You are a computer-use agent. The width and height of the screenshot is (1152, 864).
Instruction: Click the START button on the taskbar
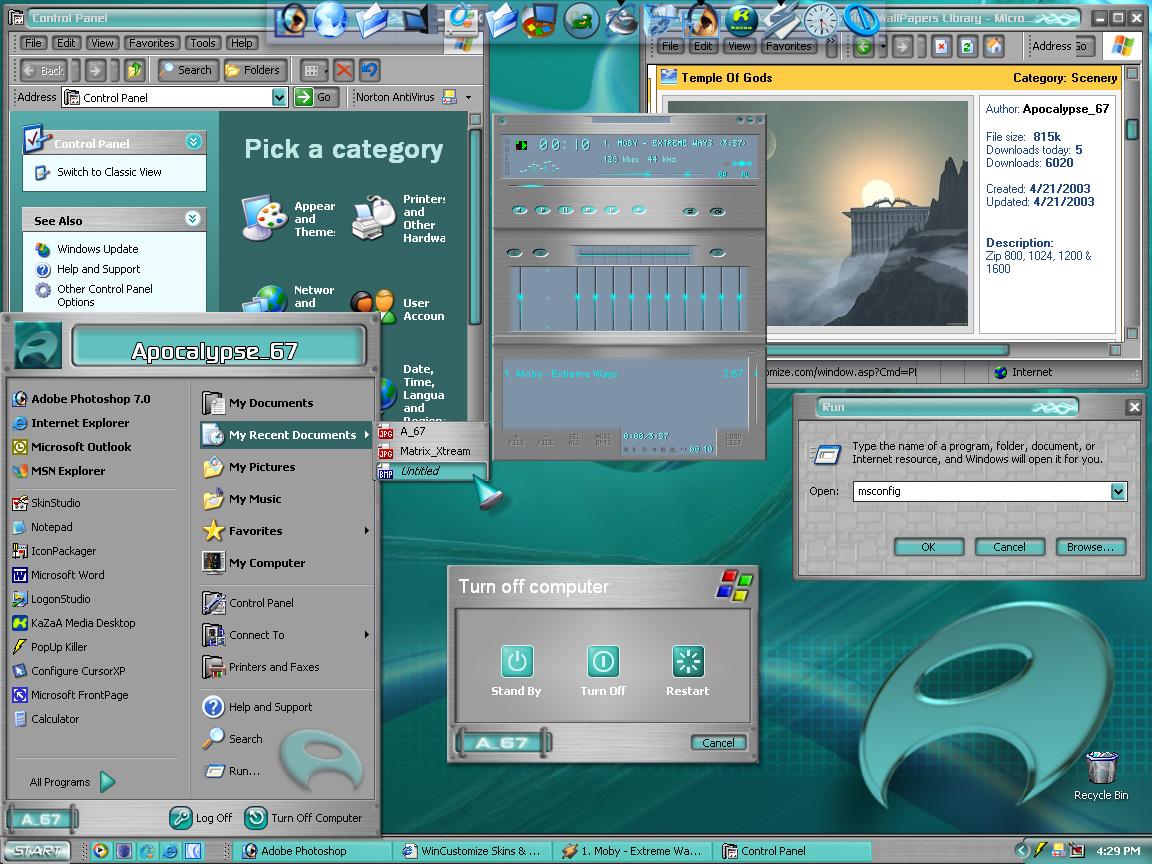pyautogui.click(x=37, y=851)
